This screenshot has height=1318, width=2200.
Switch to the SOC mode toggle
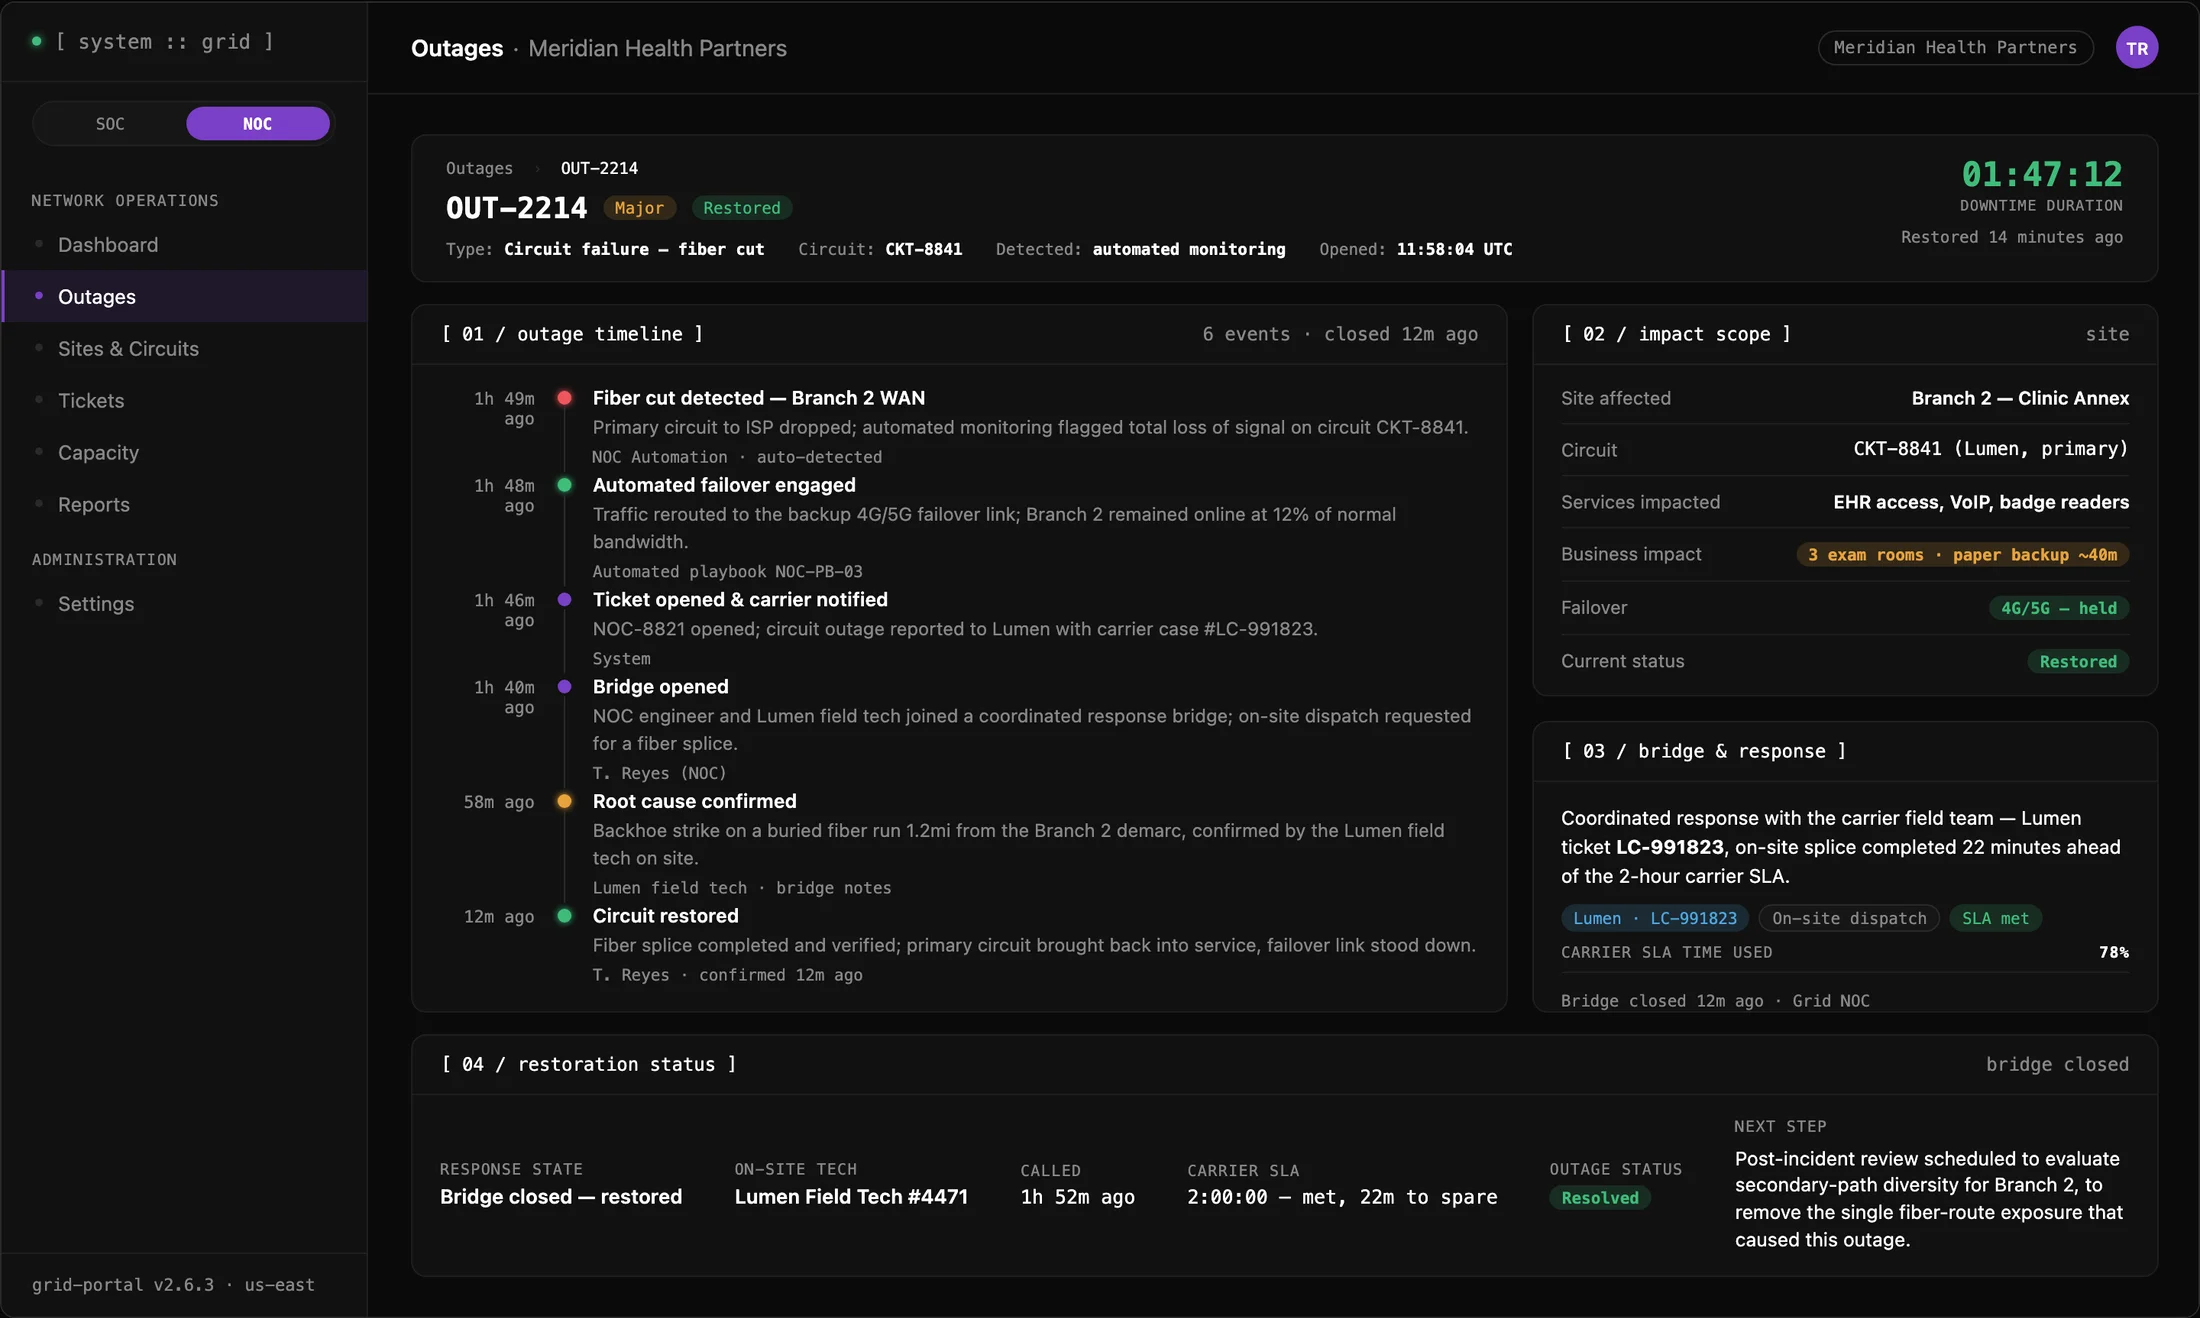pos(110,124)
